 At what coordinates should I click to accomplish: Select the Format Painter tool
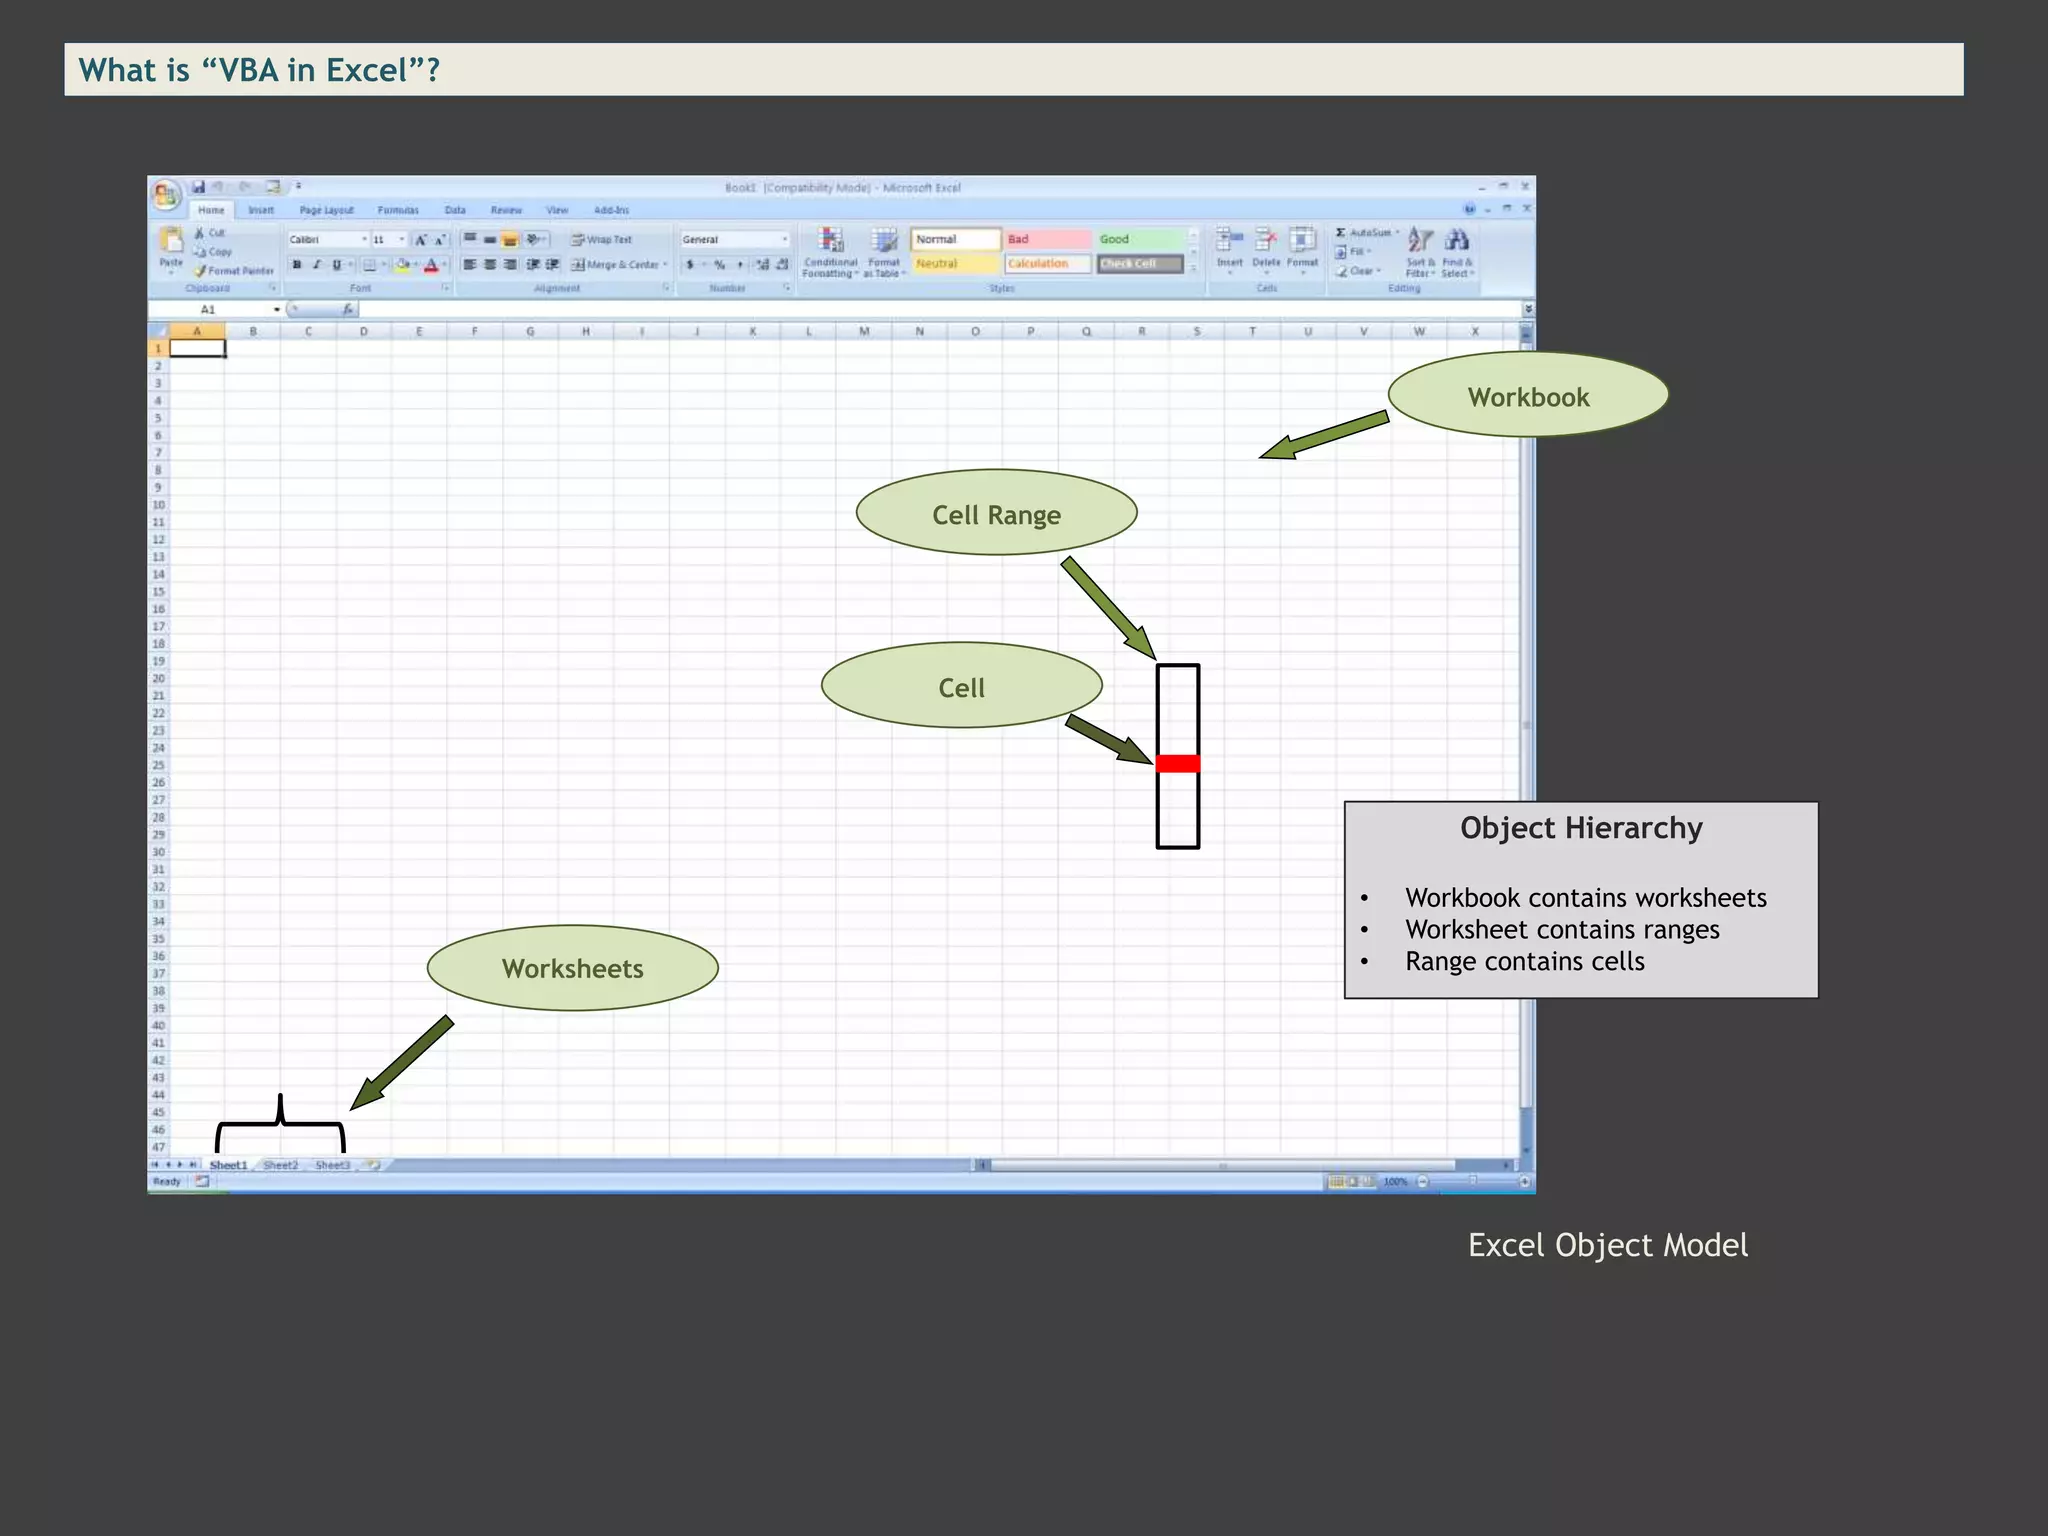coord(234,271)
